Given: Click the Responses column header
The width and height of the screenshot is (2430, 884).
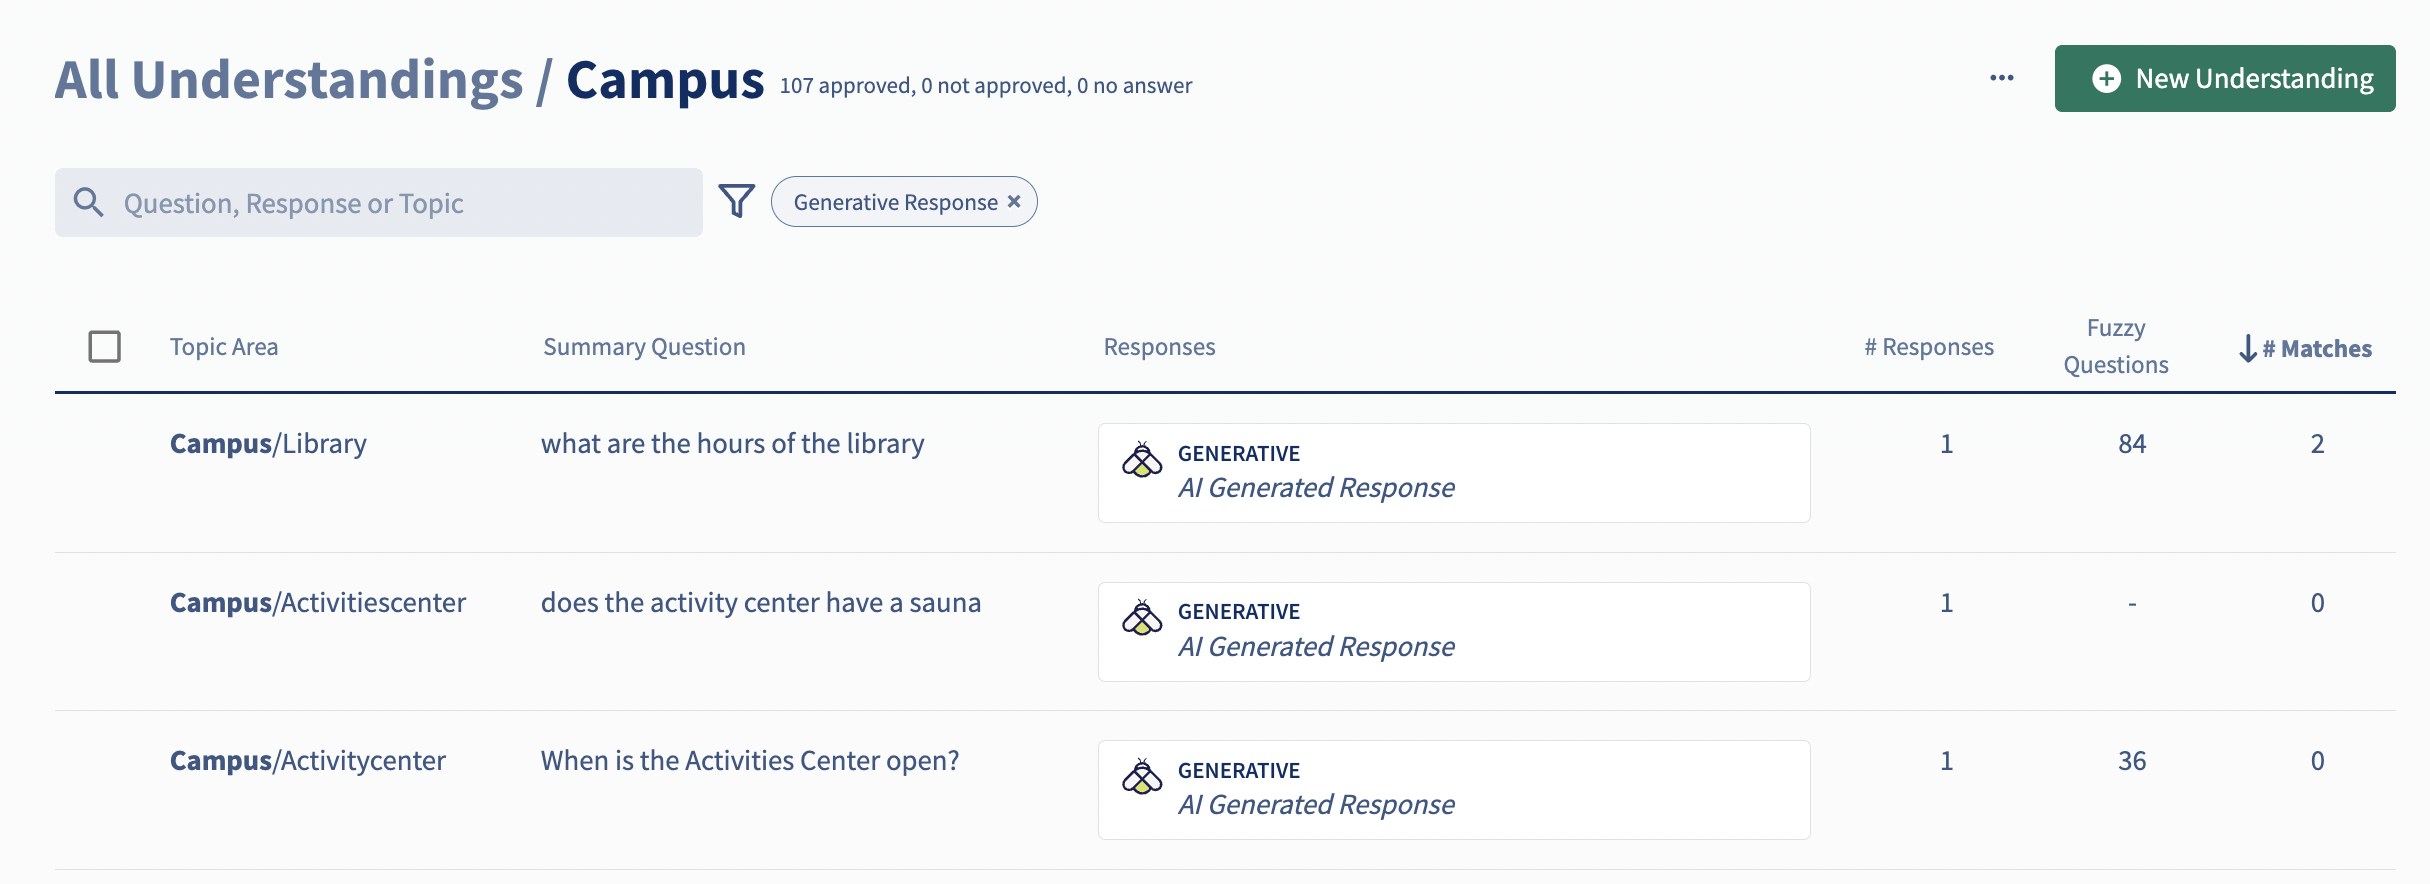Looking at the screenshot, I should [x=1159, y=347].
